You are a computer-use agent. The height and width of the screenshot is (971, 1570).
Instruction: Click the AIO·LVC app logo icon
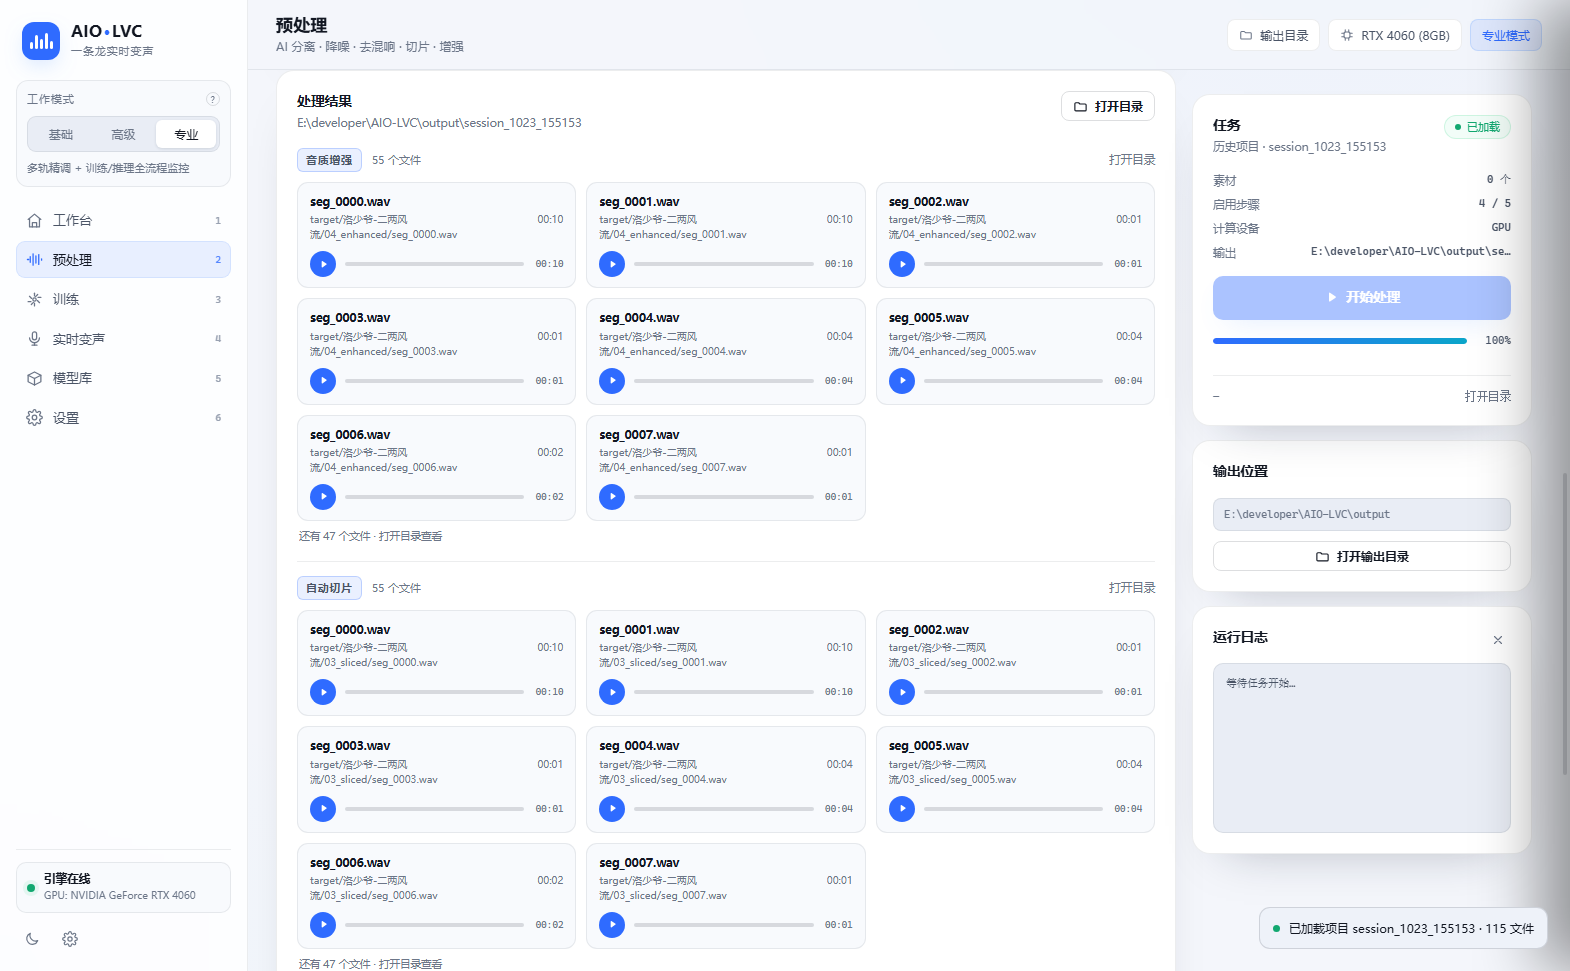click(41, 41)
